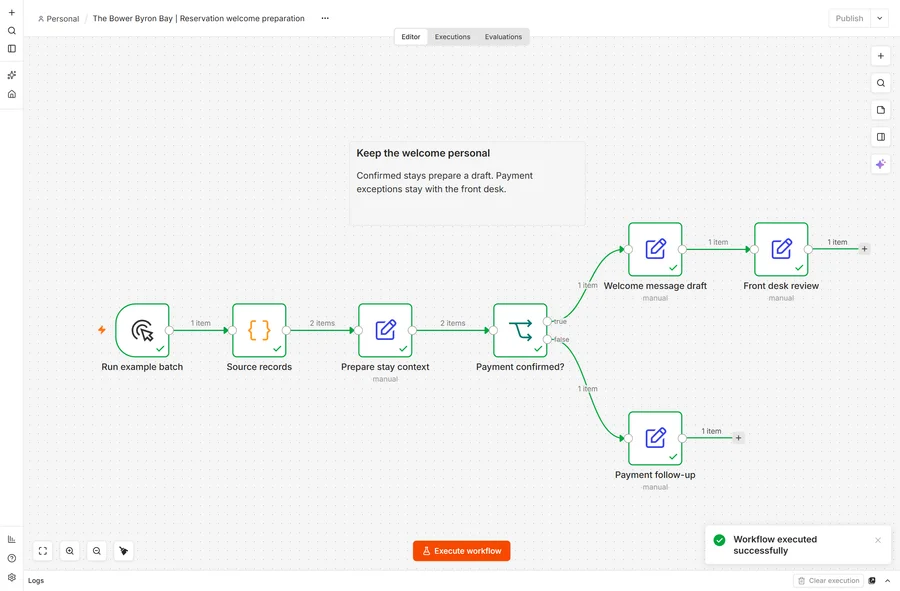Open the Personal project breadcrumb
Image resolution: width=900 pixels, height=591 pixels.
(59, 18)
